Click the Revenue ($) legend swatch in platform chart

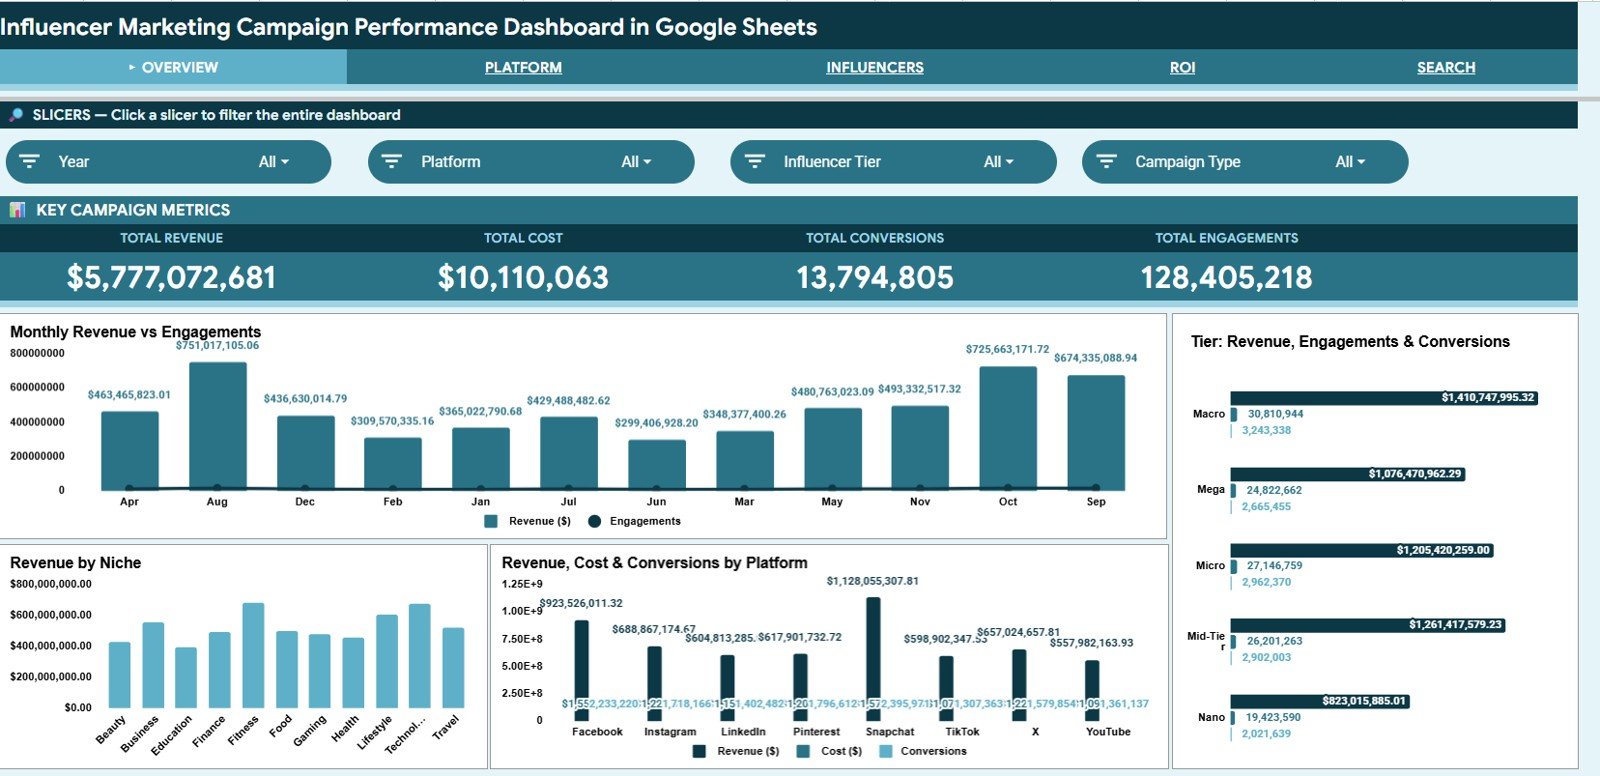point(699,751)
